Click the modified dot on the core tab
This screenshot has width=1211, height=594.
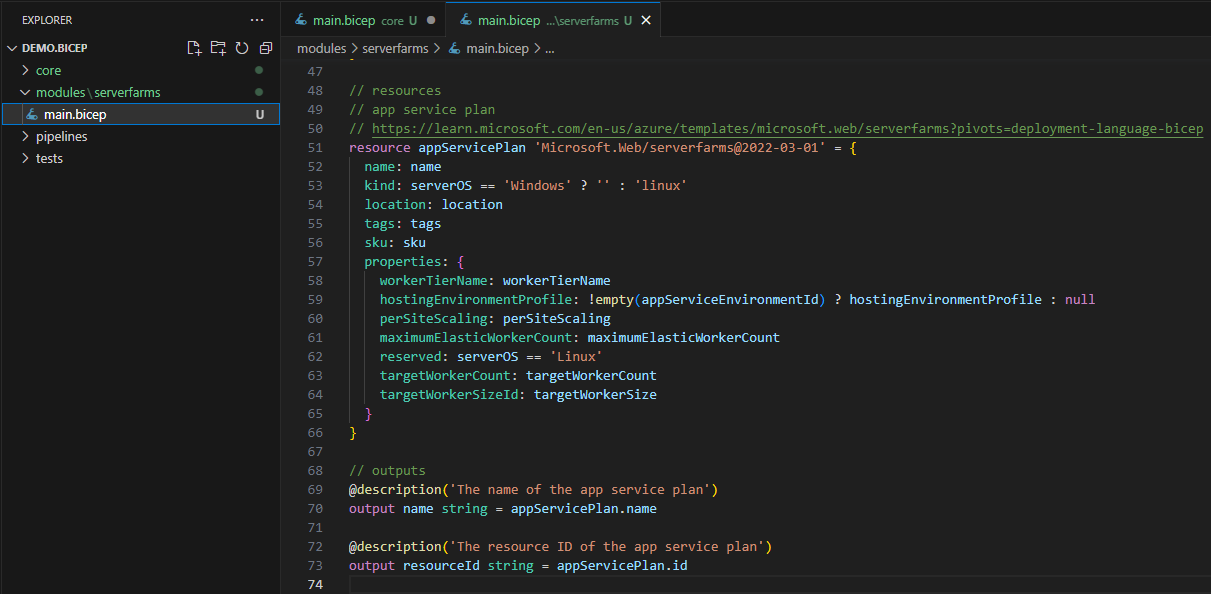coord(430,19)
